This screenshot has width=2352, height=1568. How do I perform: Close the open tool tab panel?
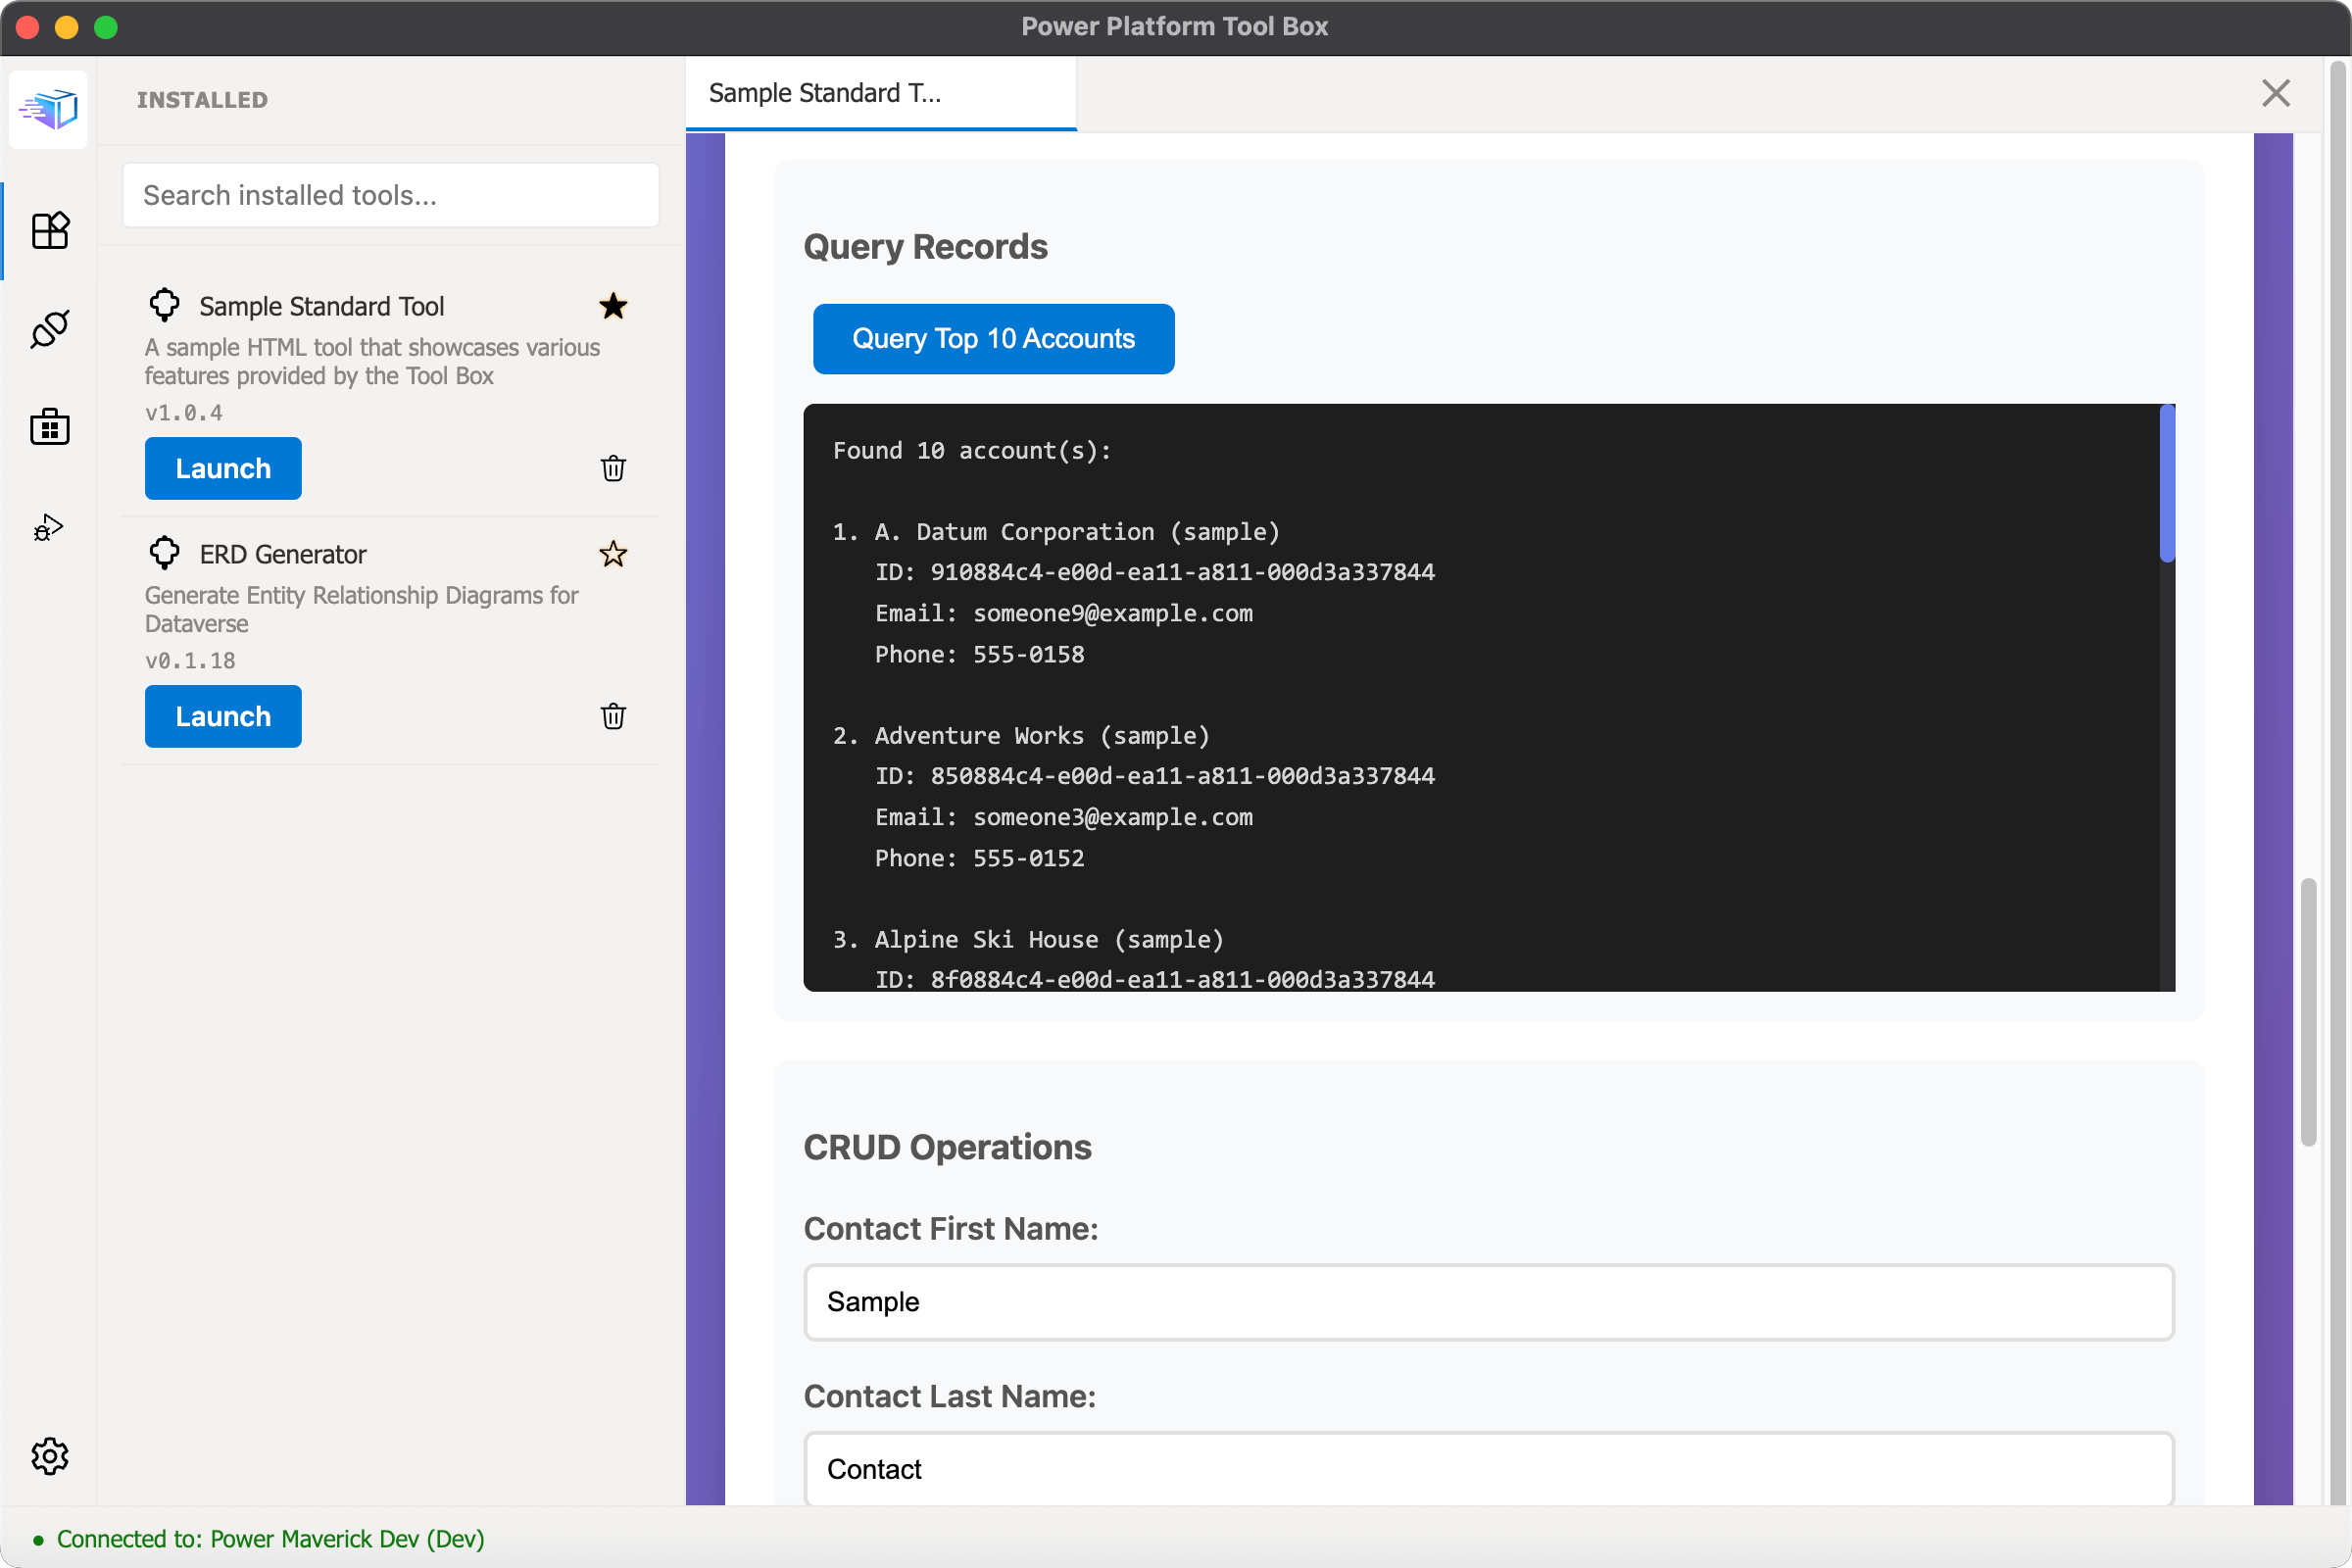tap(2275, 93)
